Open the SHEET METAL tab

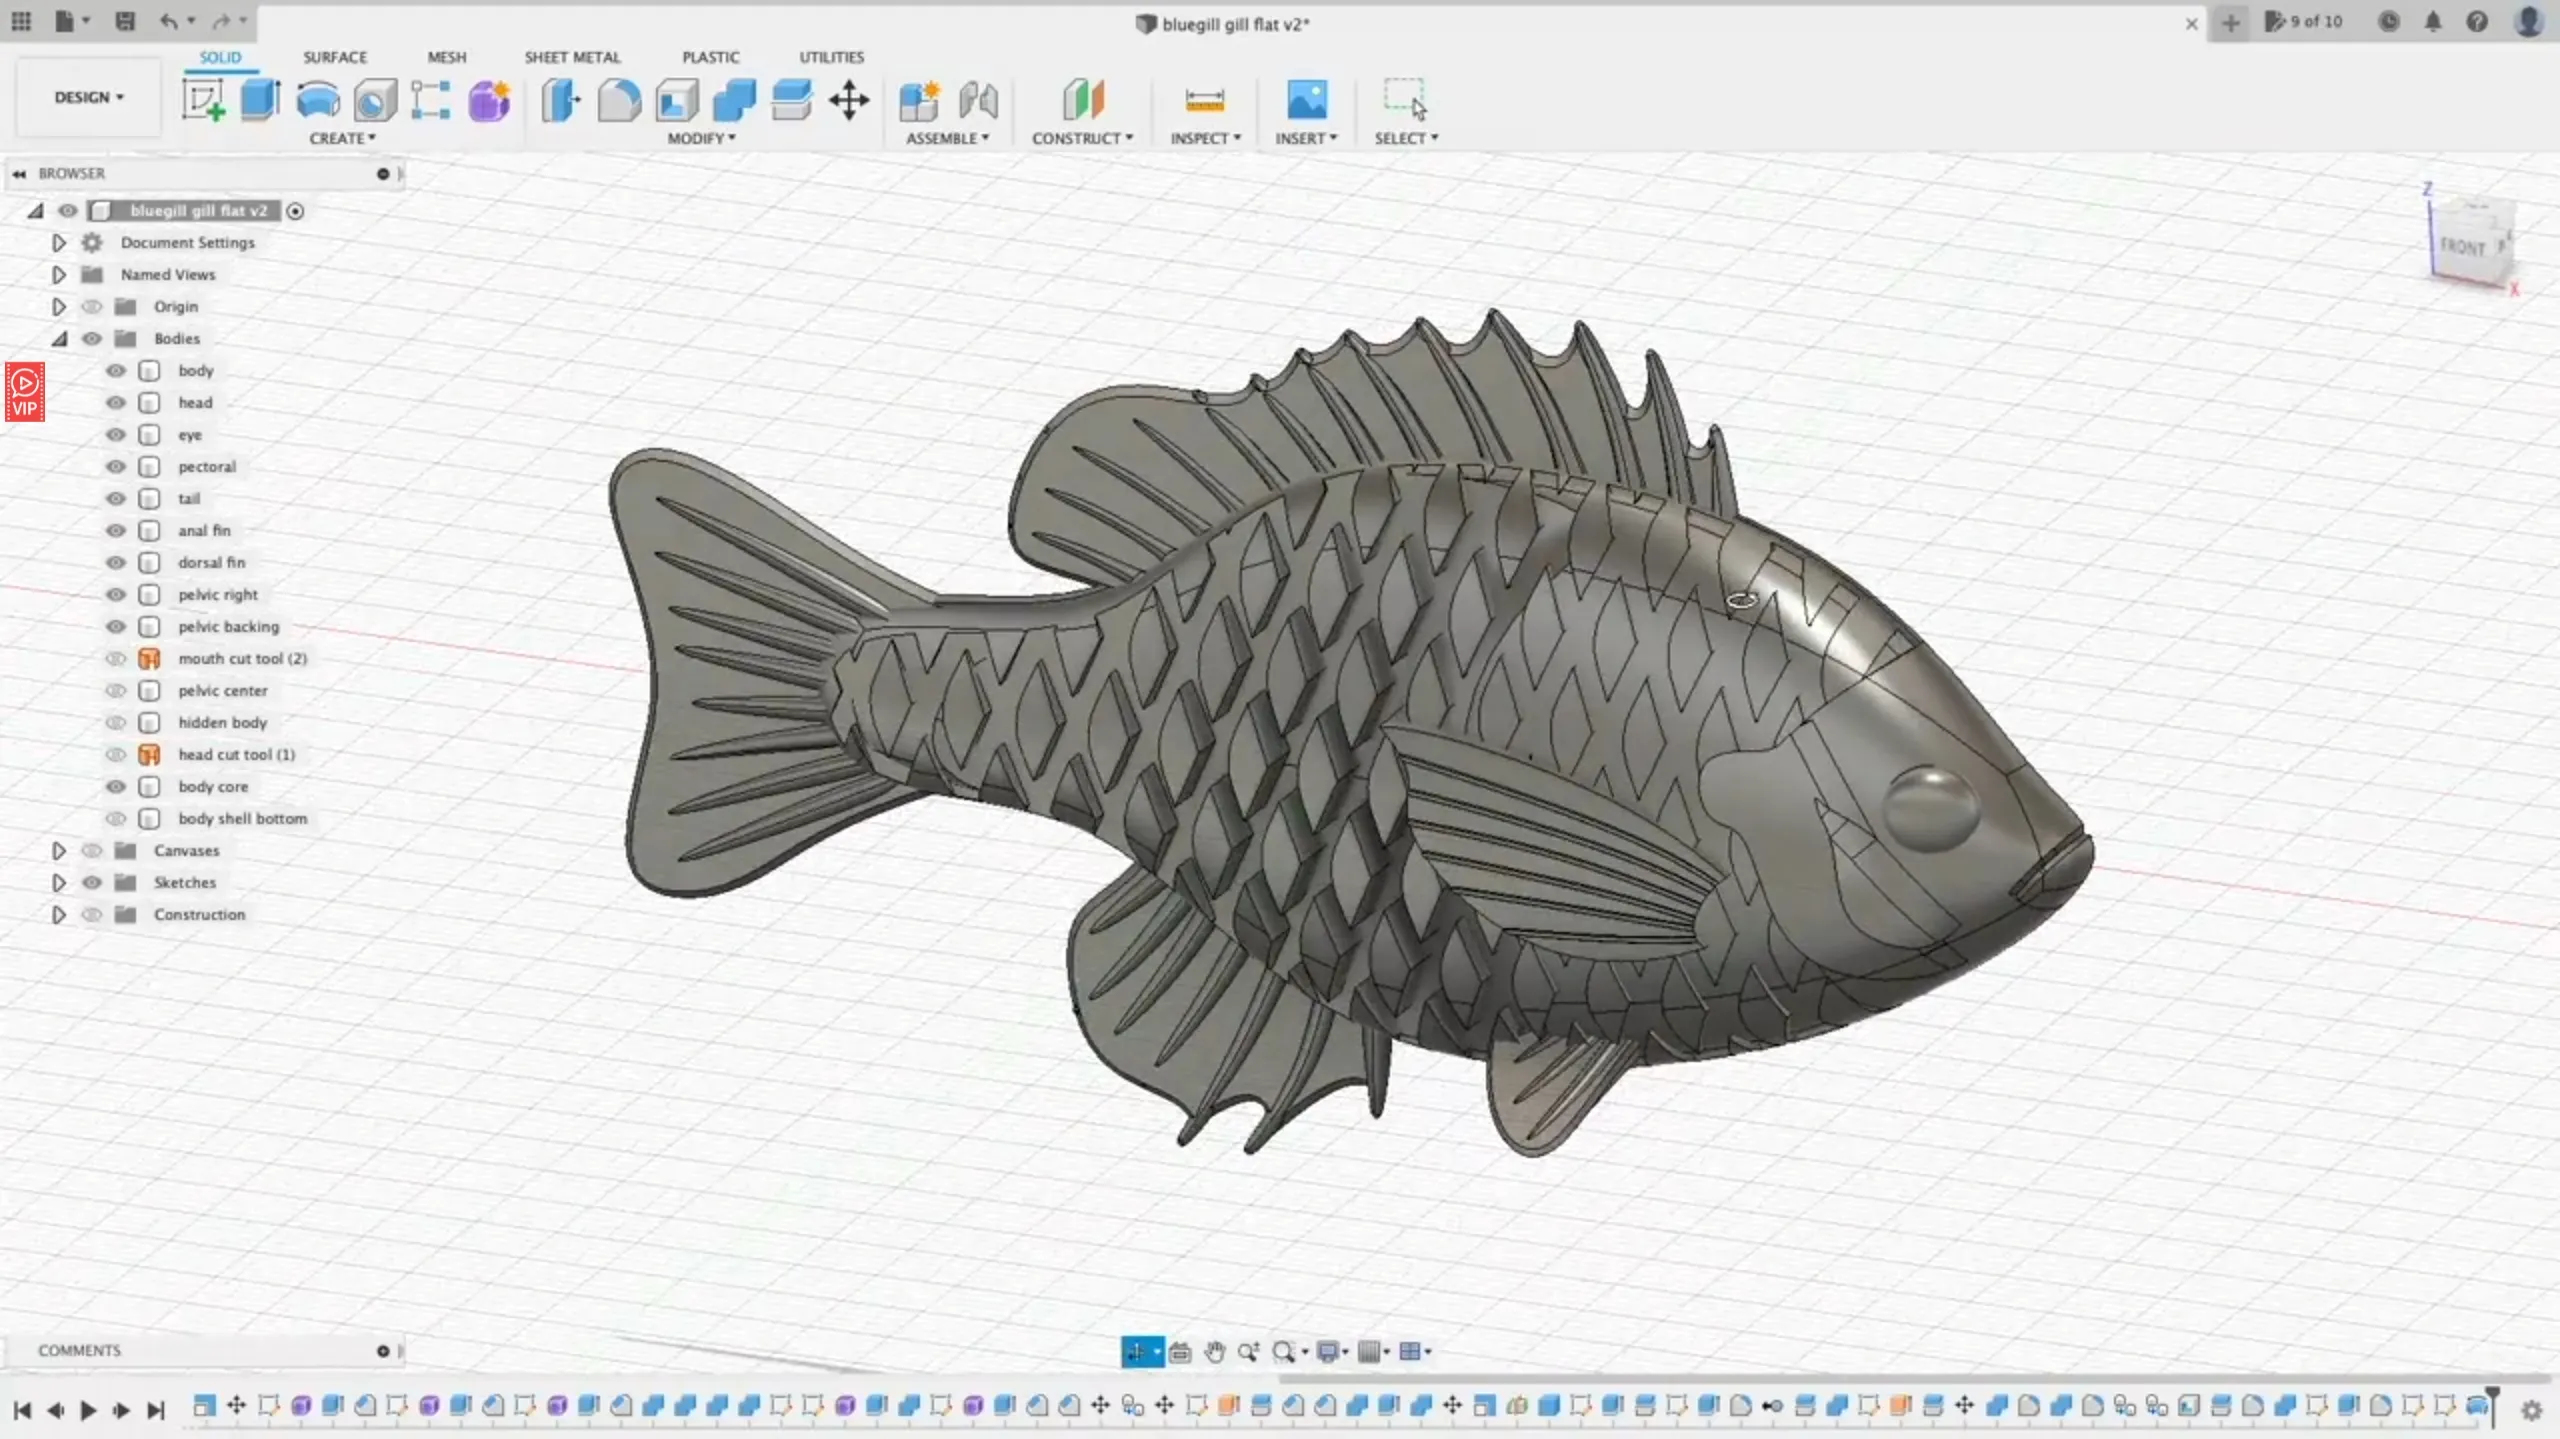[x=571, y=57]
